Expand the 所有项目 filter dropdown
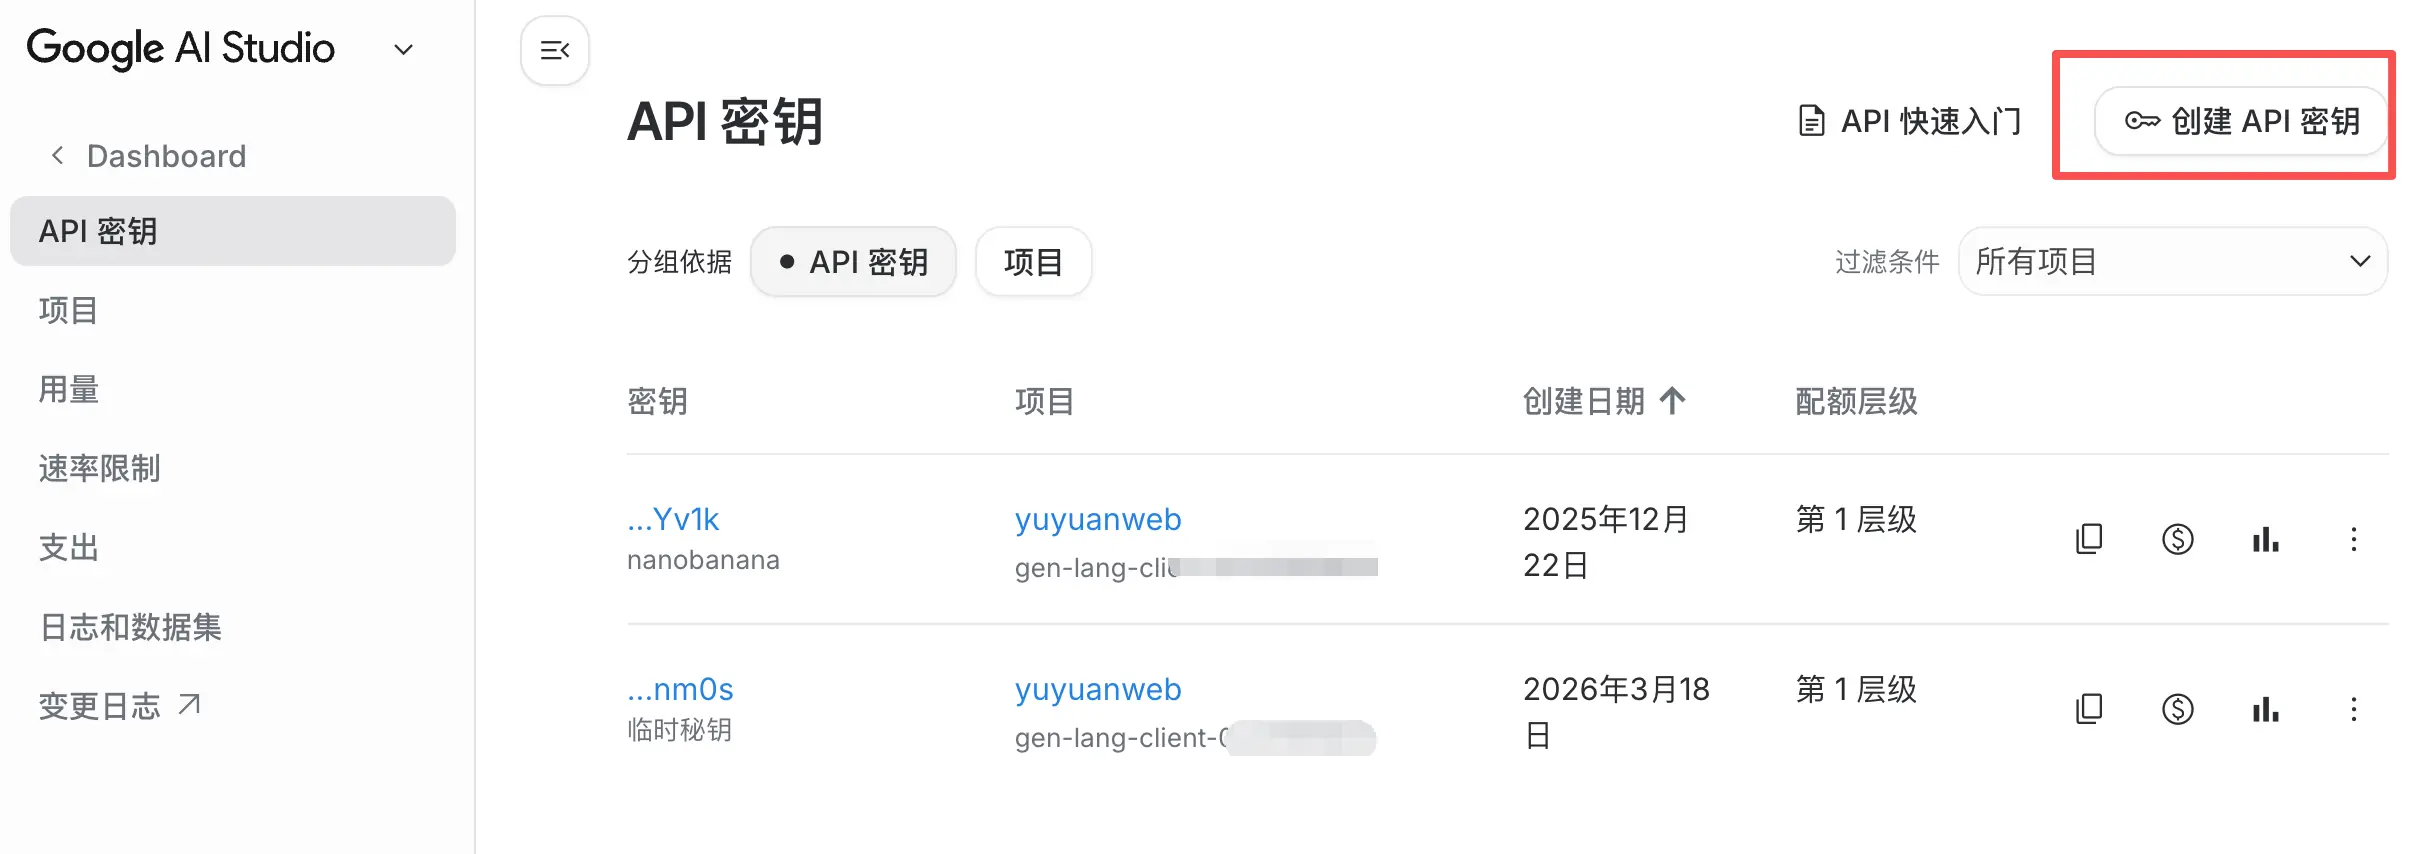 2172,262
